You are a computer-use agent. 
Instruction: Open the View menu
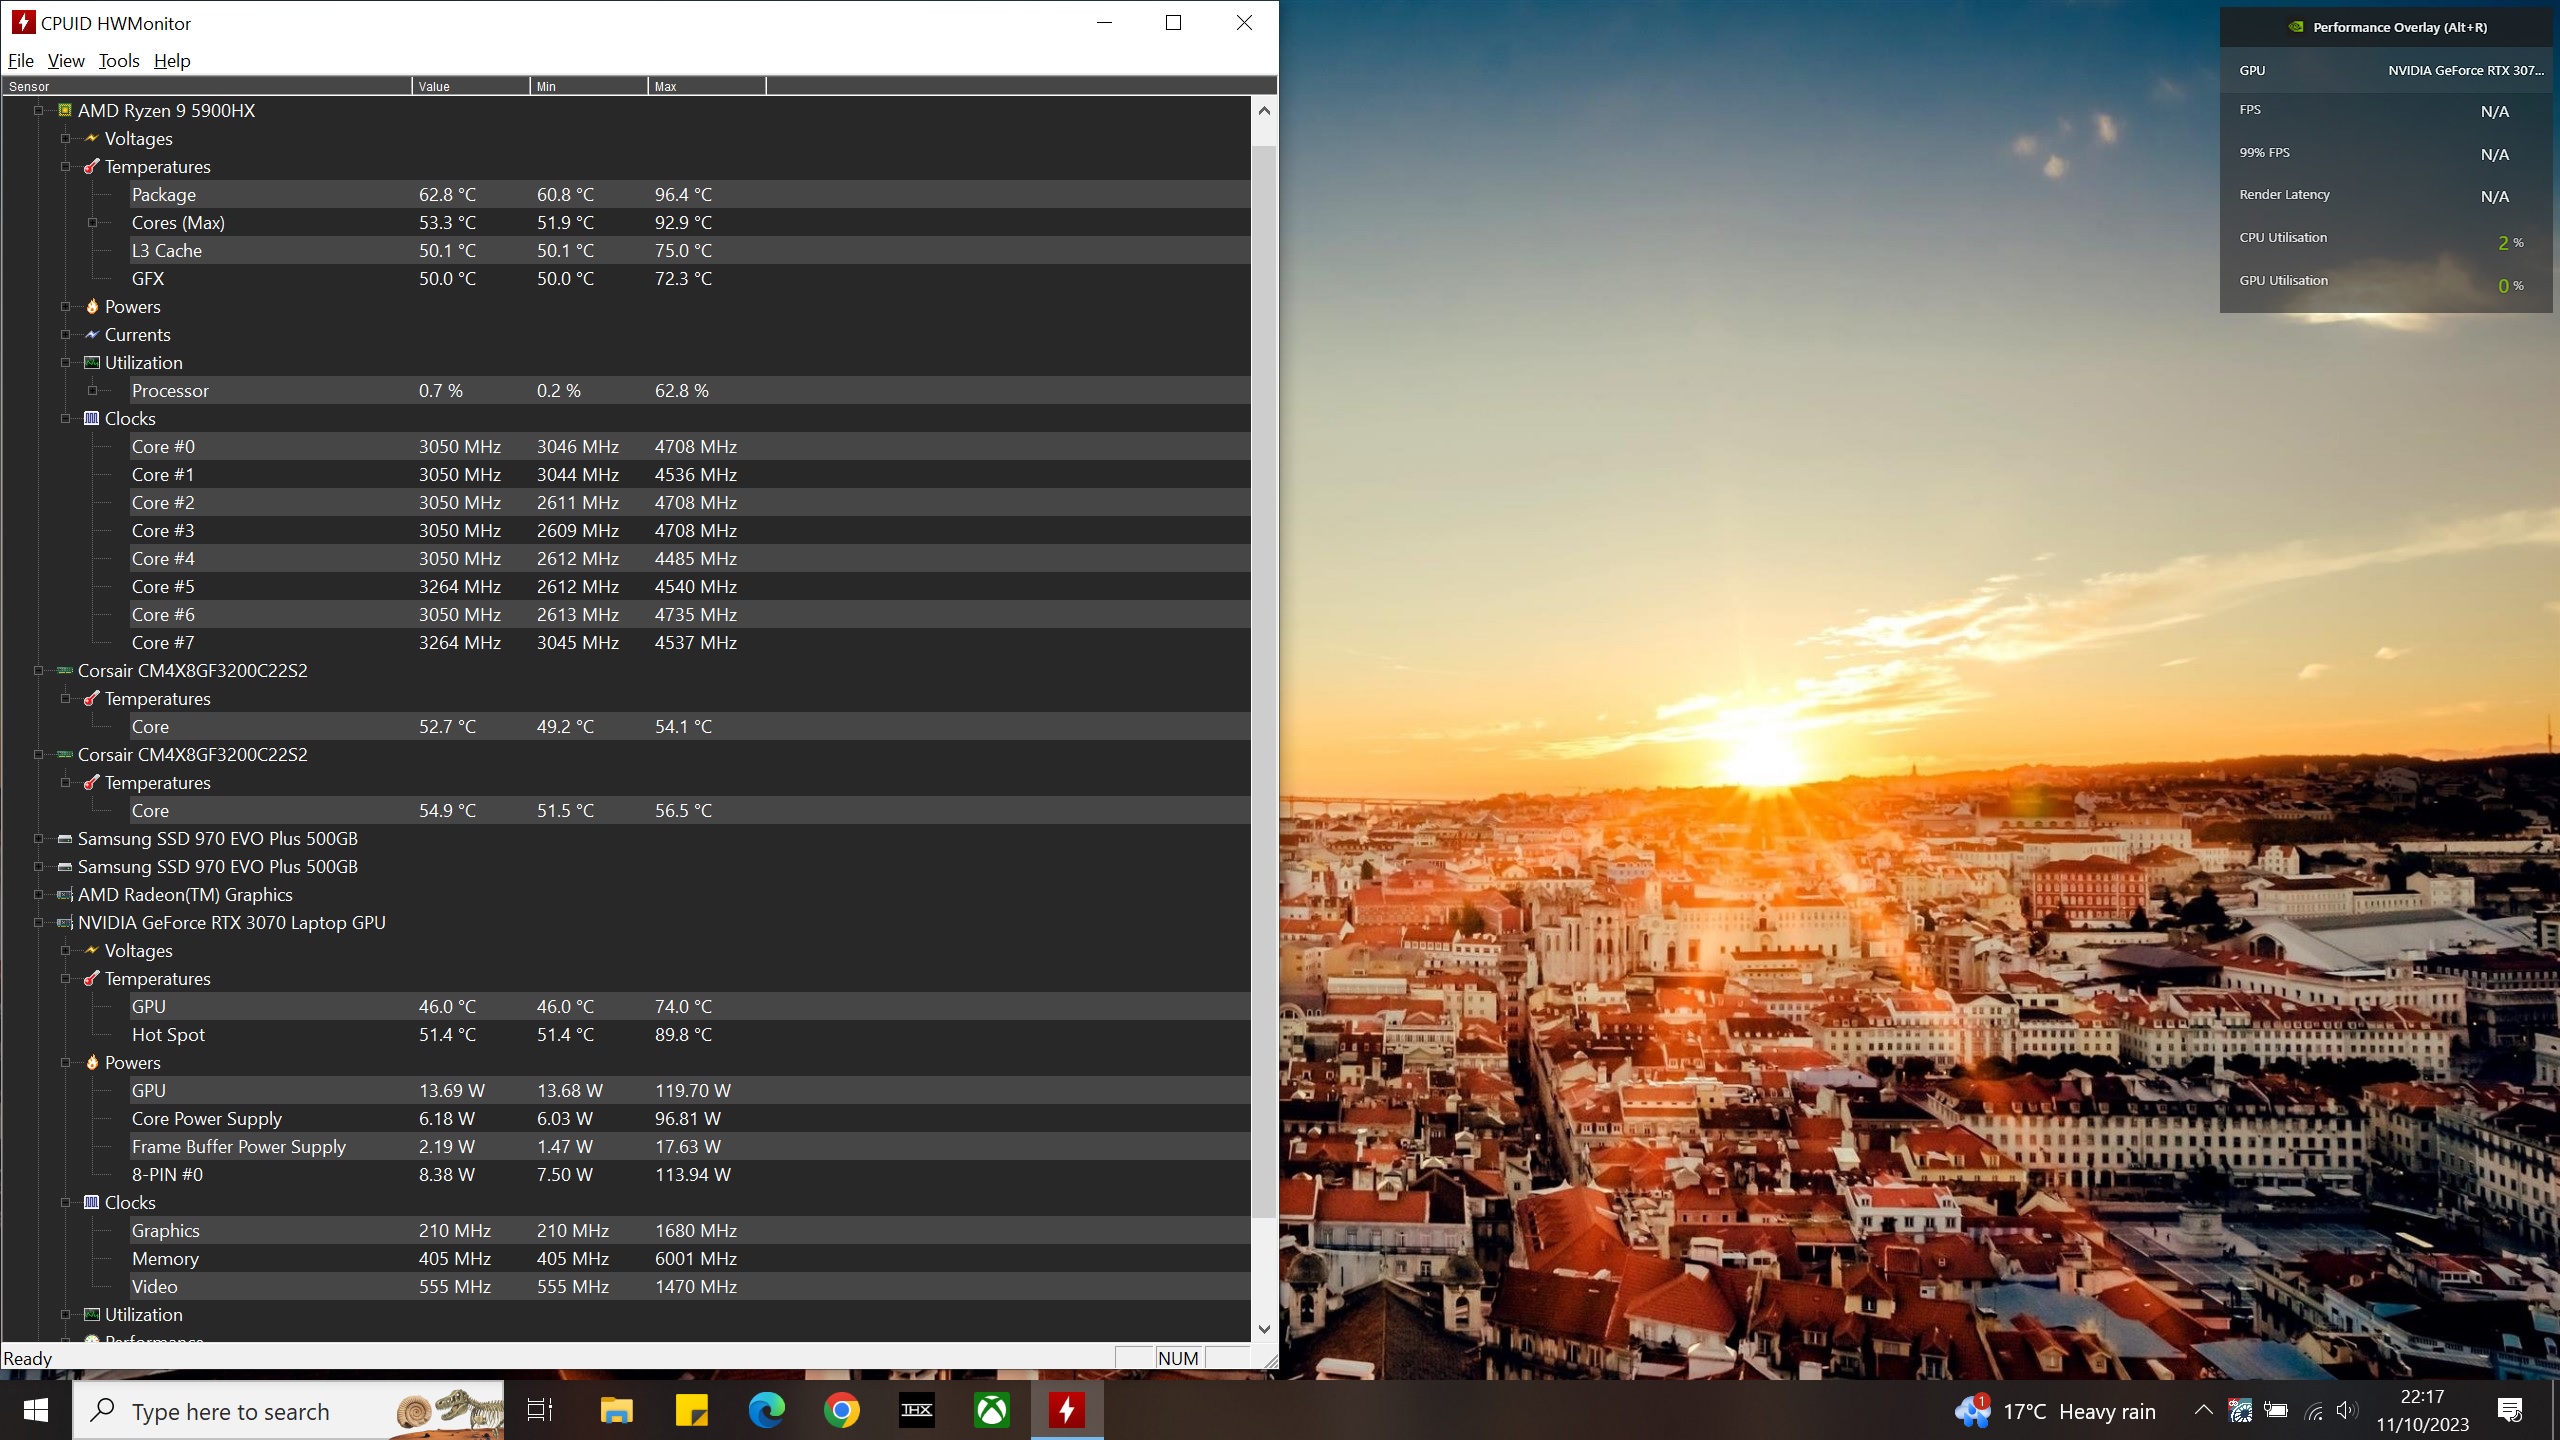coord(66,61)
